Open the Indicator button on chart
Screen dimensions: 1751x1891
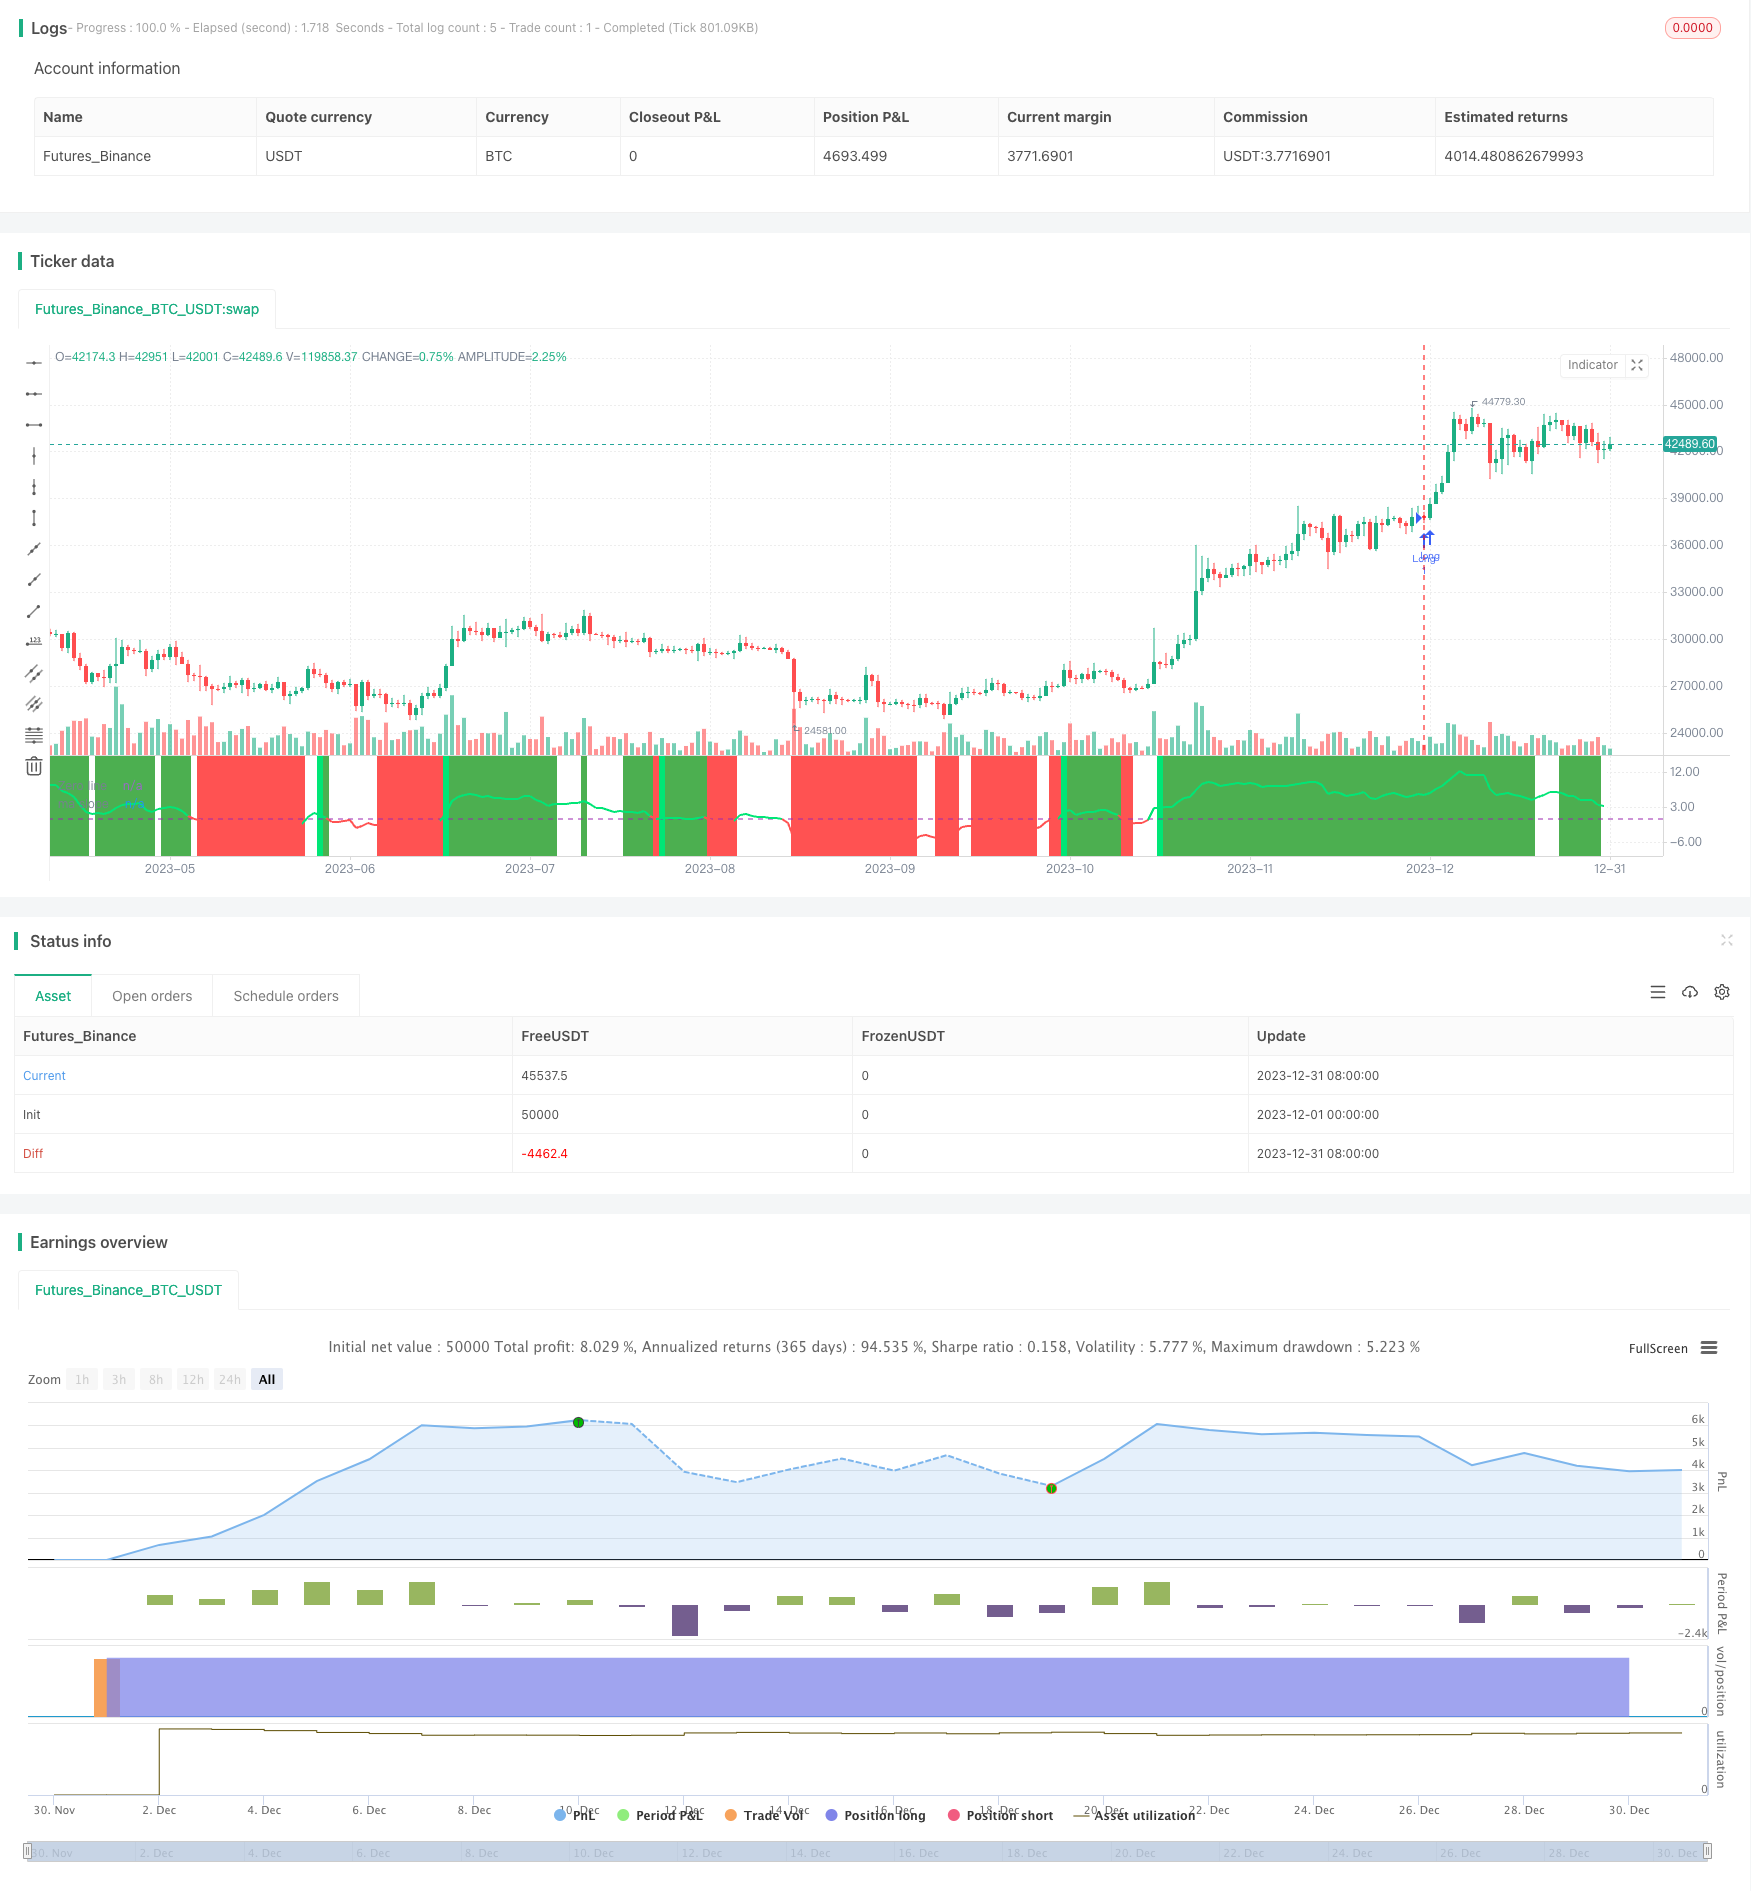click(x=1592, y=365)
